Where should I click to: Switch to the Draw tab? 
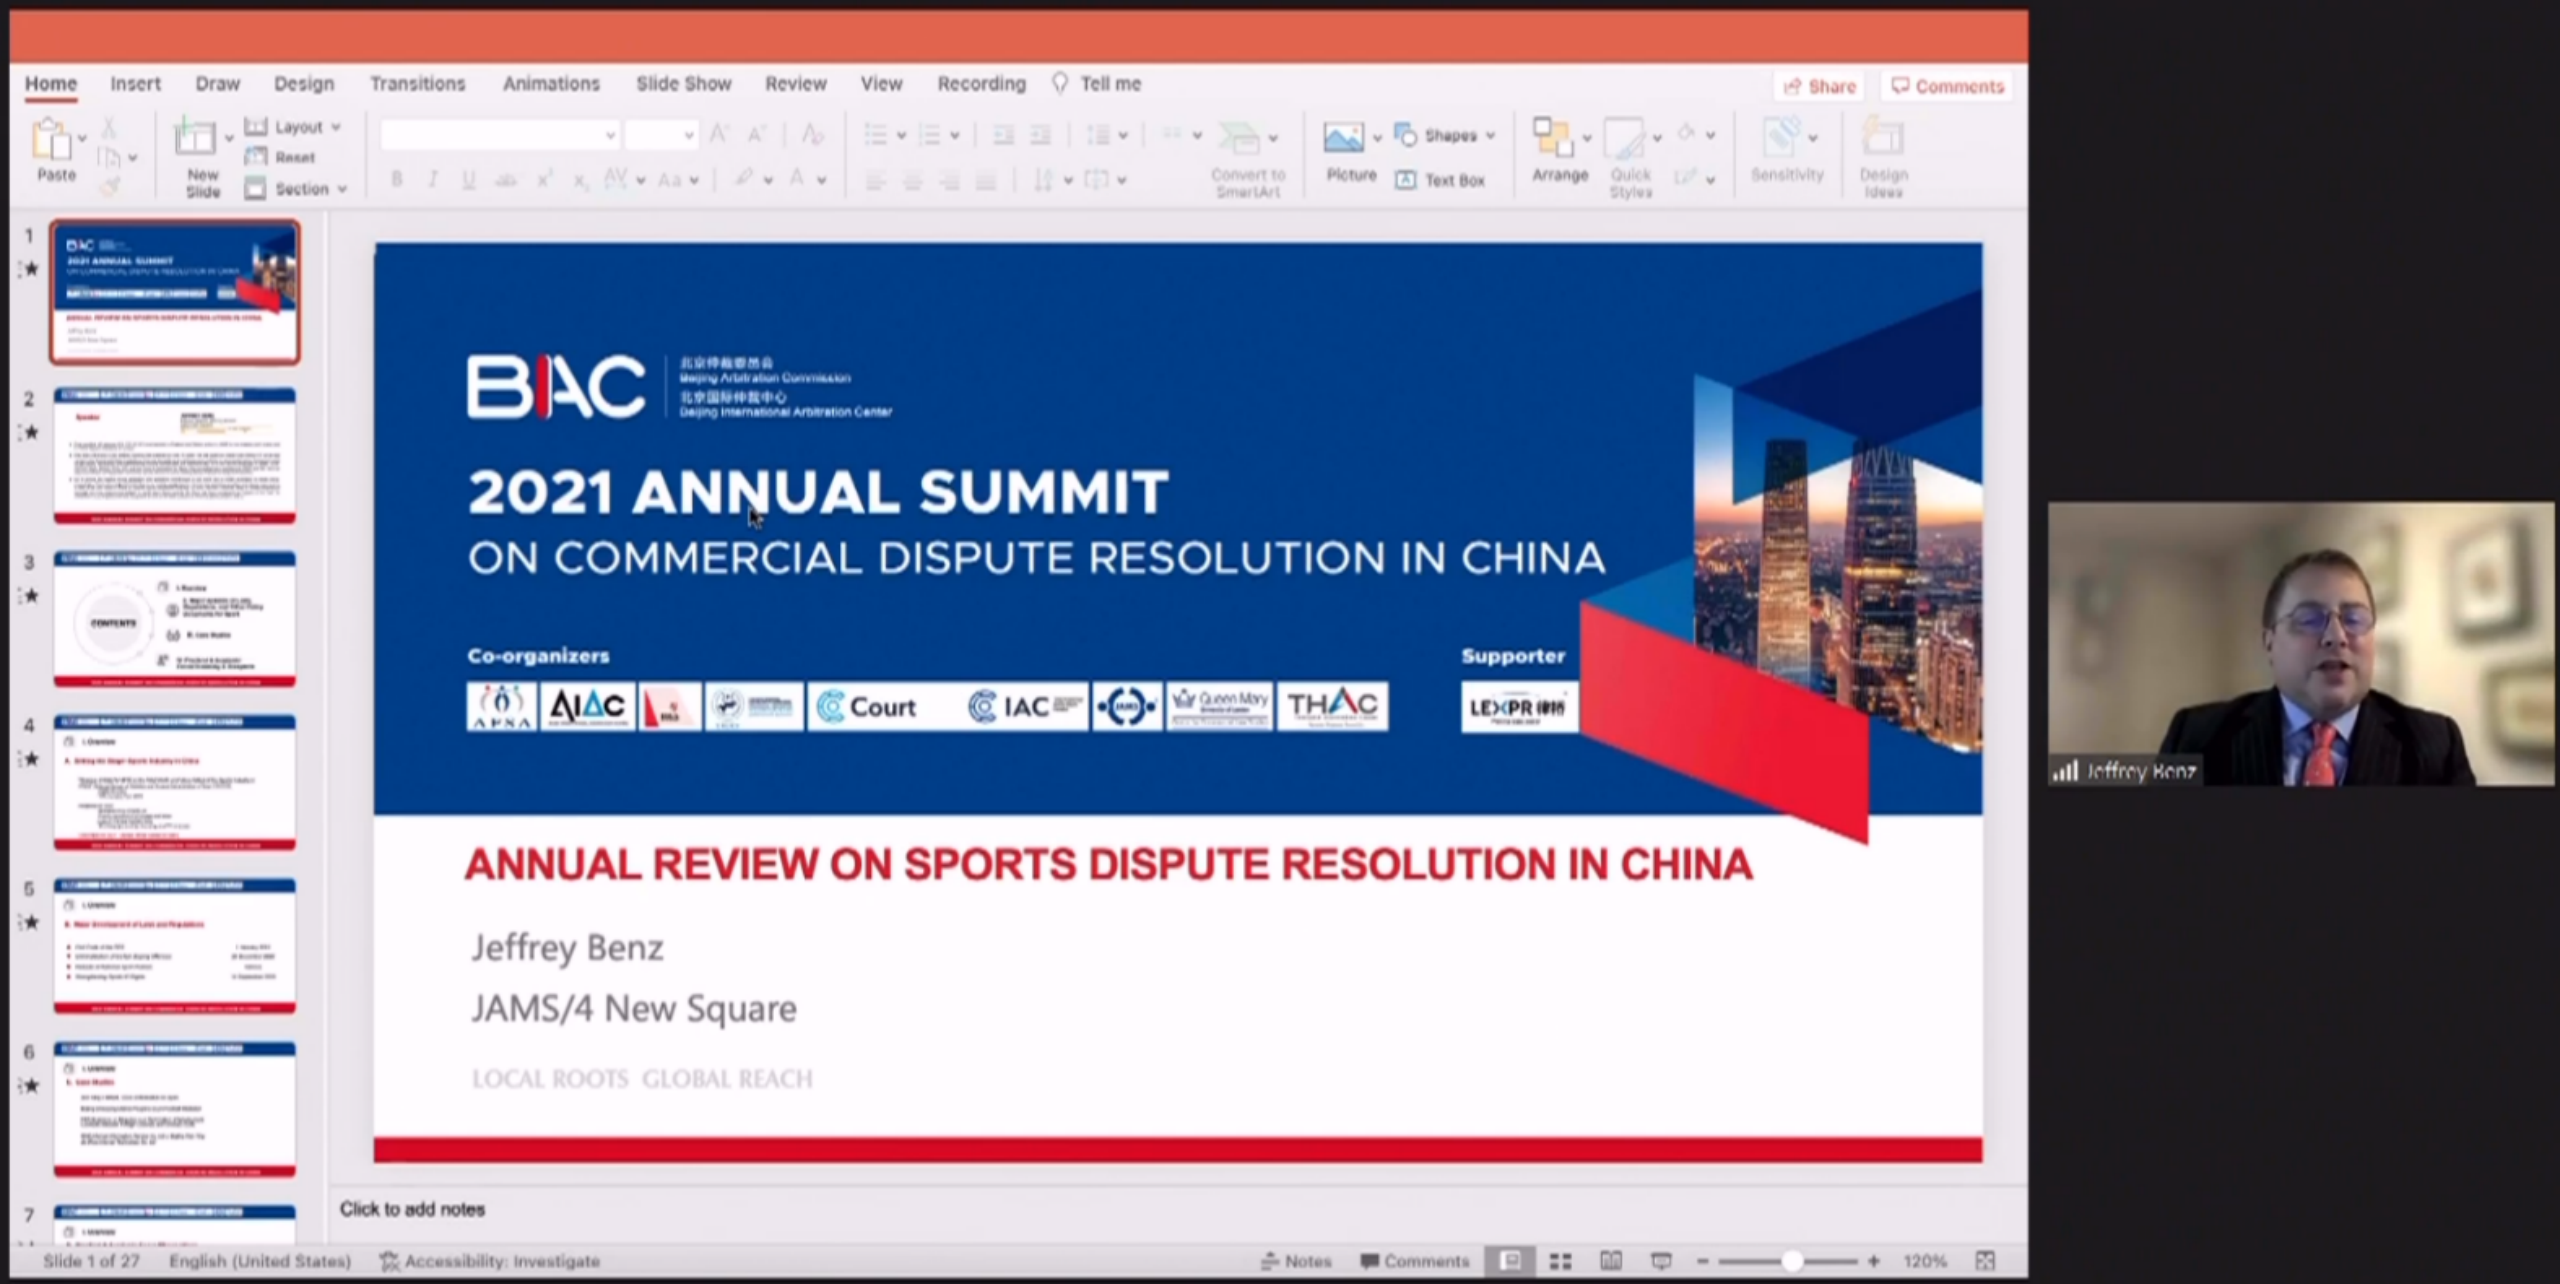tap(218, 84)
